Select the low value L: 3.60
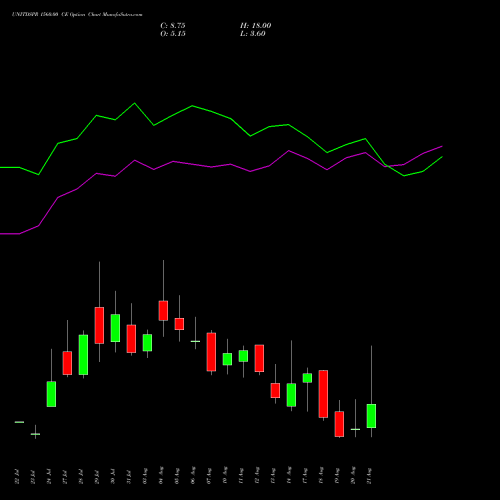This screenshot has height=500, width=500. point(253,34)
